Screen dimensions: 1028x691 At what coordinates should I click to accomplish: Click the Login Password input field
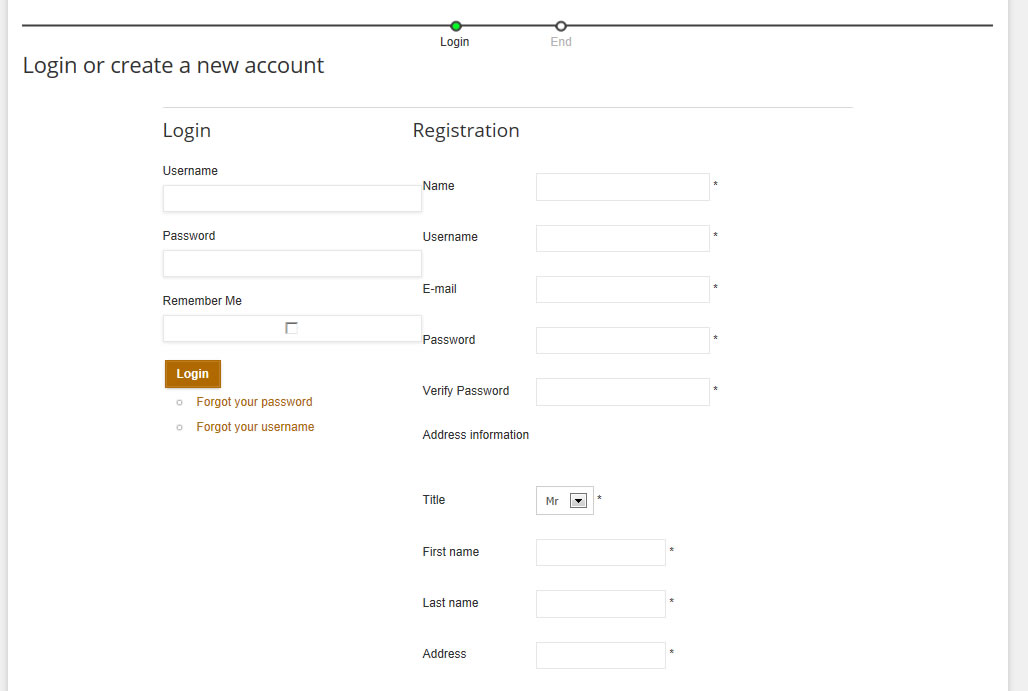[x=292, y=263]
